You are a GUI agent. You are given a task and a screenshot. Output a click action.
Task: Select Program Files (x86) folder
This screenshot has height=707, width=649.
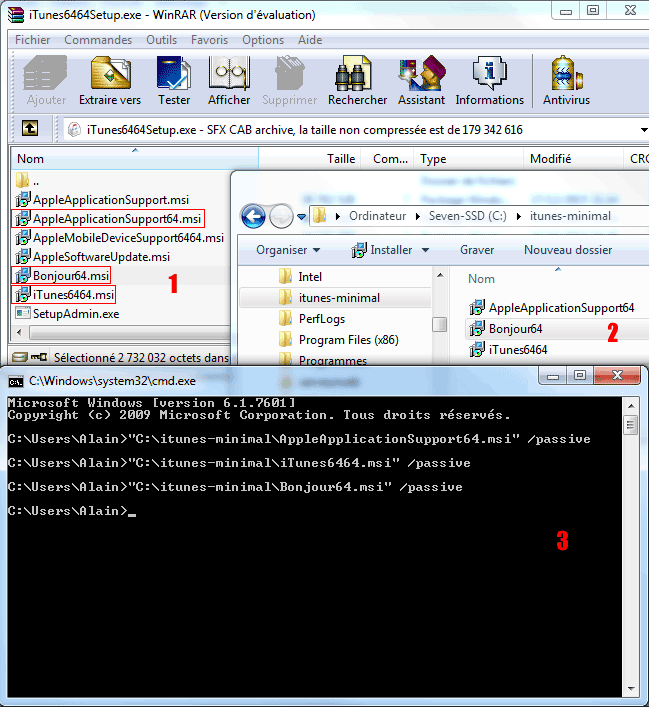click(x=339, y=340)
